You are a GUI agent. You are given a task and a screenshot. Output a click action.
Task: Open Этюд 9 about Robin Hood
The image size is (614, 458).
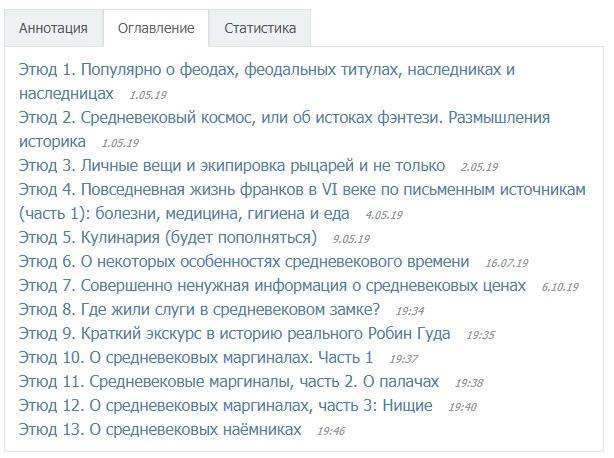[x=235, y=334]
